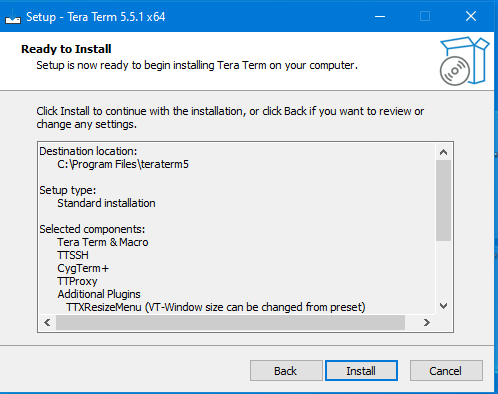The width and height of the screenshot is (498, 394).
Task: Click the 'Ready to Install' heading
Action: coord(66,49)
